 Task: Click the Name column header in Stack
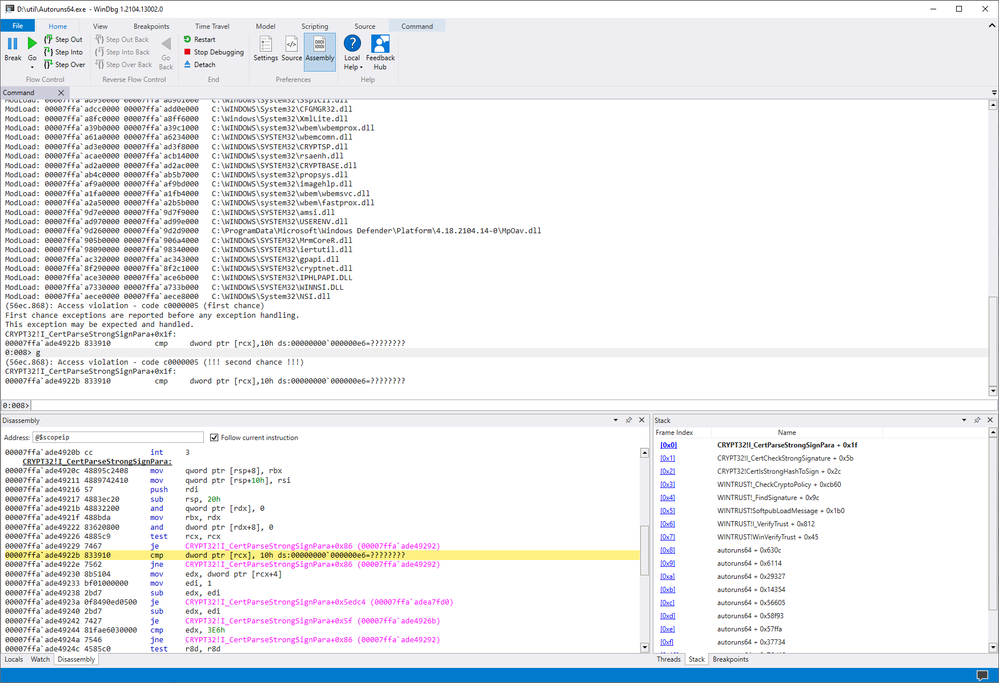click(787, 433)
